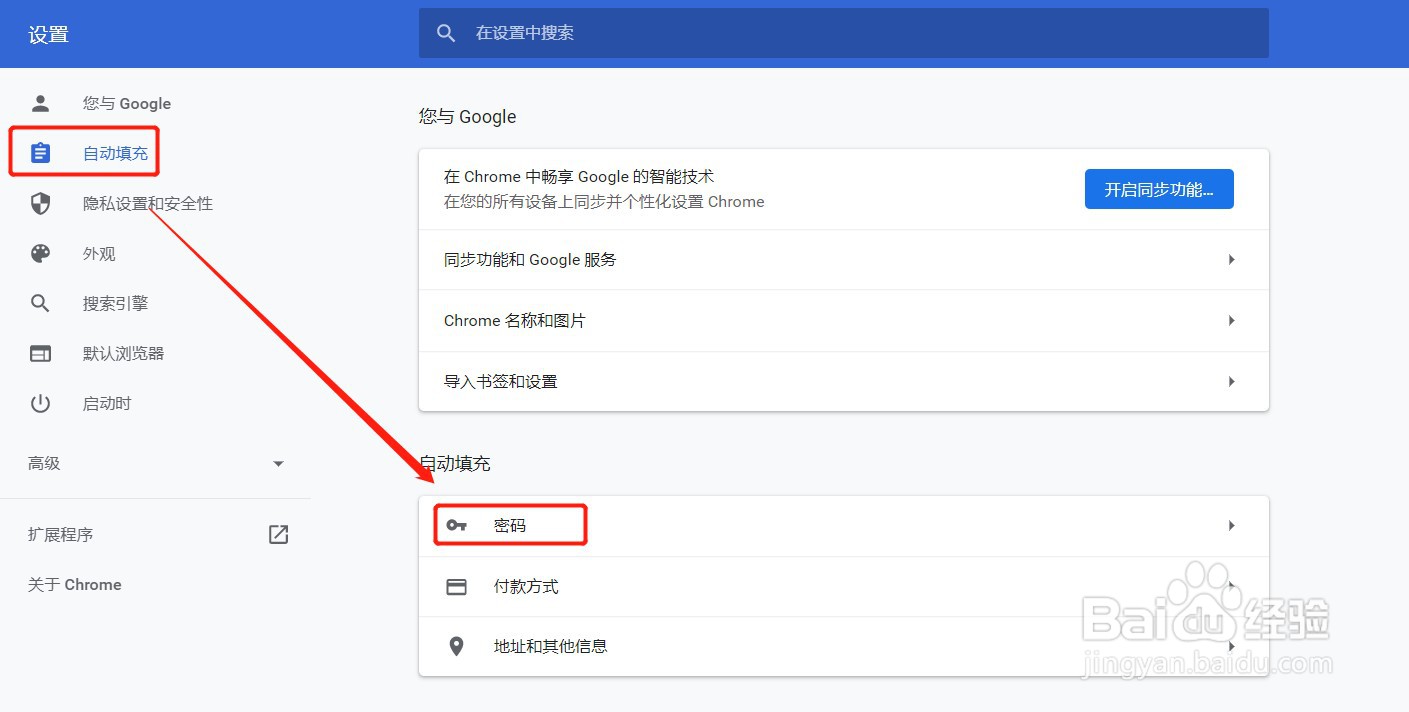Click the power icon beside 启动时
The height and width of the screenshot is (712, 1409).
click(x=40, y=403)
